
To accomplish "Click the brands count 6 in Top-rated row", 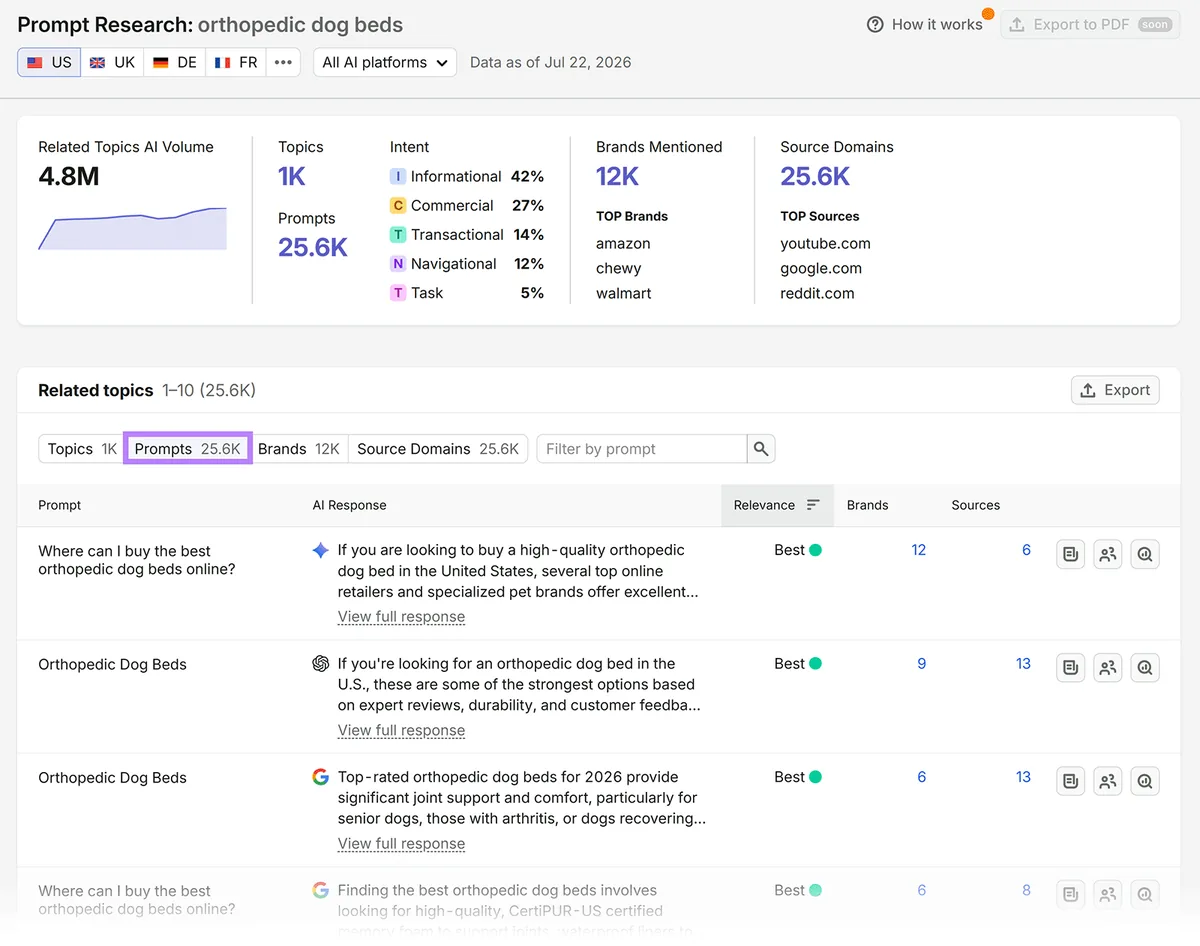I will coord(922,777).
